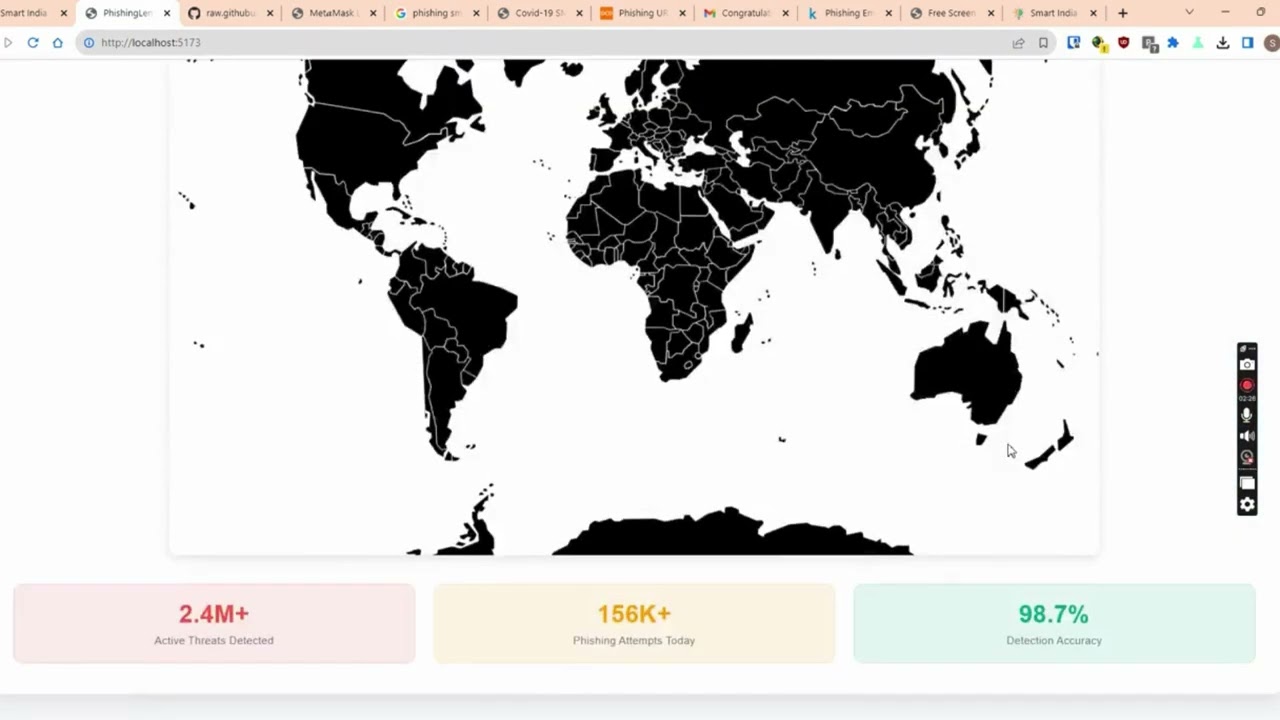Click the green flask labs icon
This screenshot has width=1280, height=720.
pos(1198,43)
